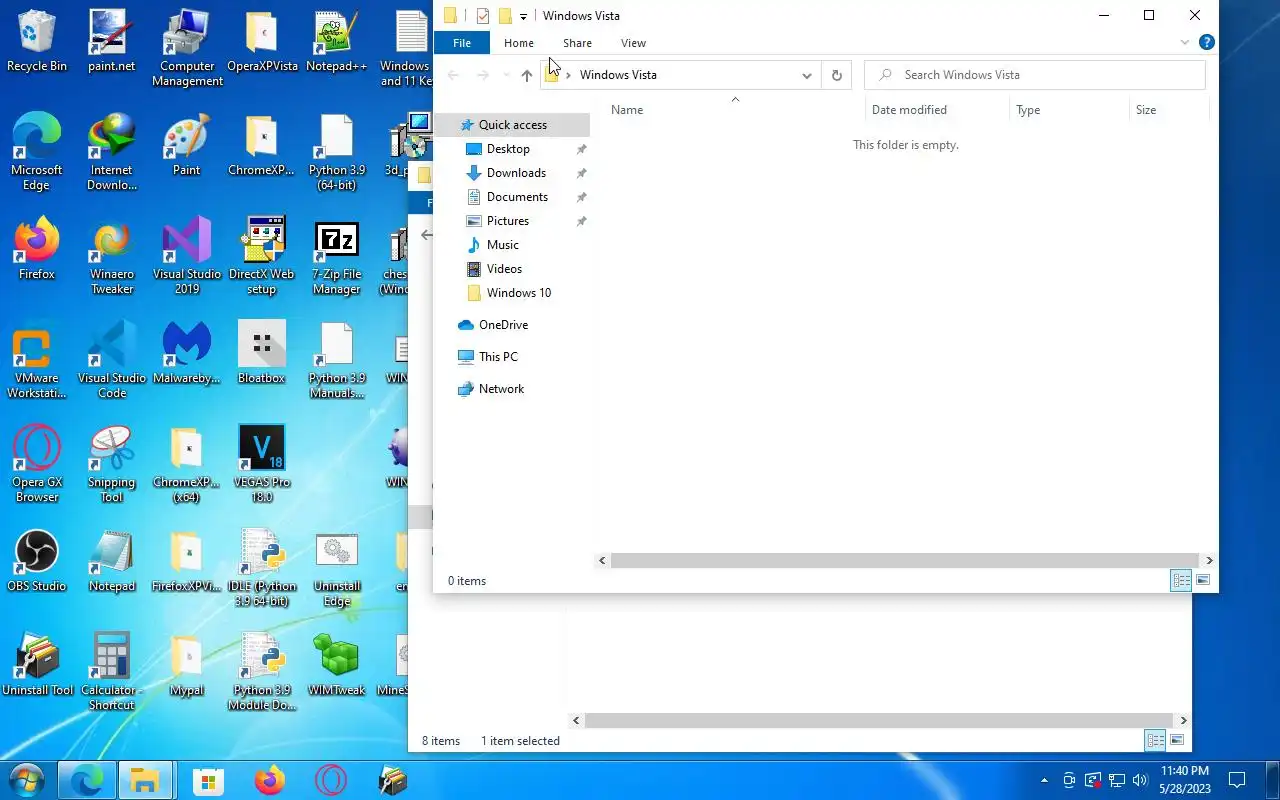Sort by the Type column

coord(1028,110)
